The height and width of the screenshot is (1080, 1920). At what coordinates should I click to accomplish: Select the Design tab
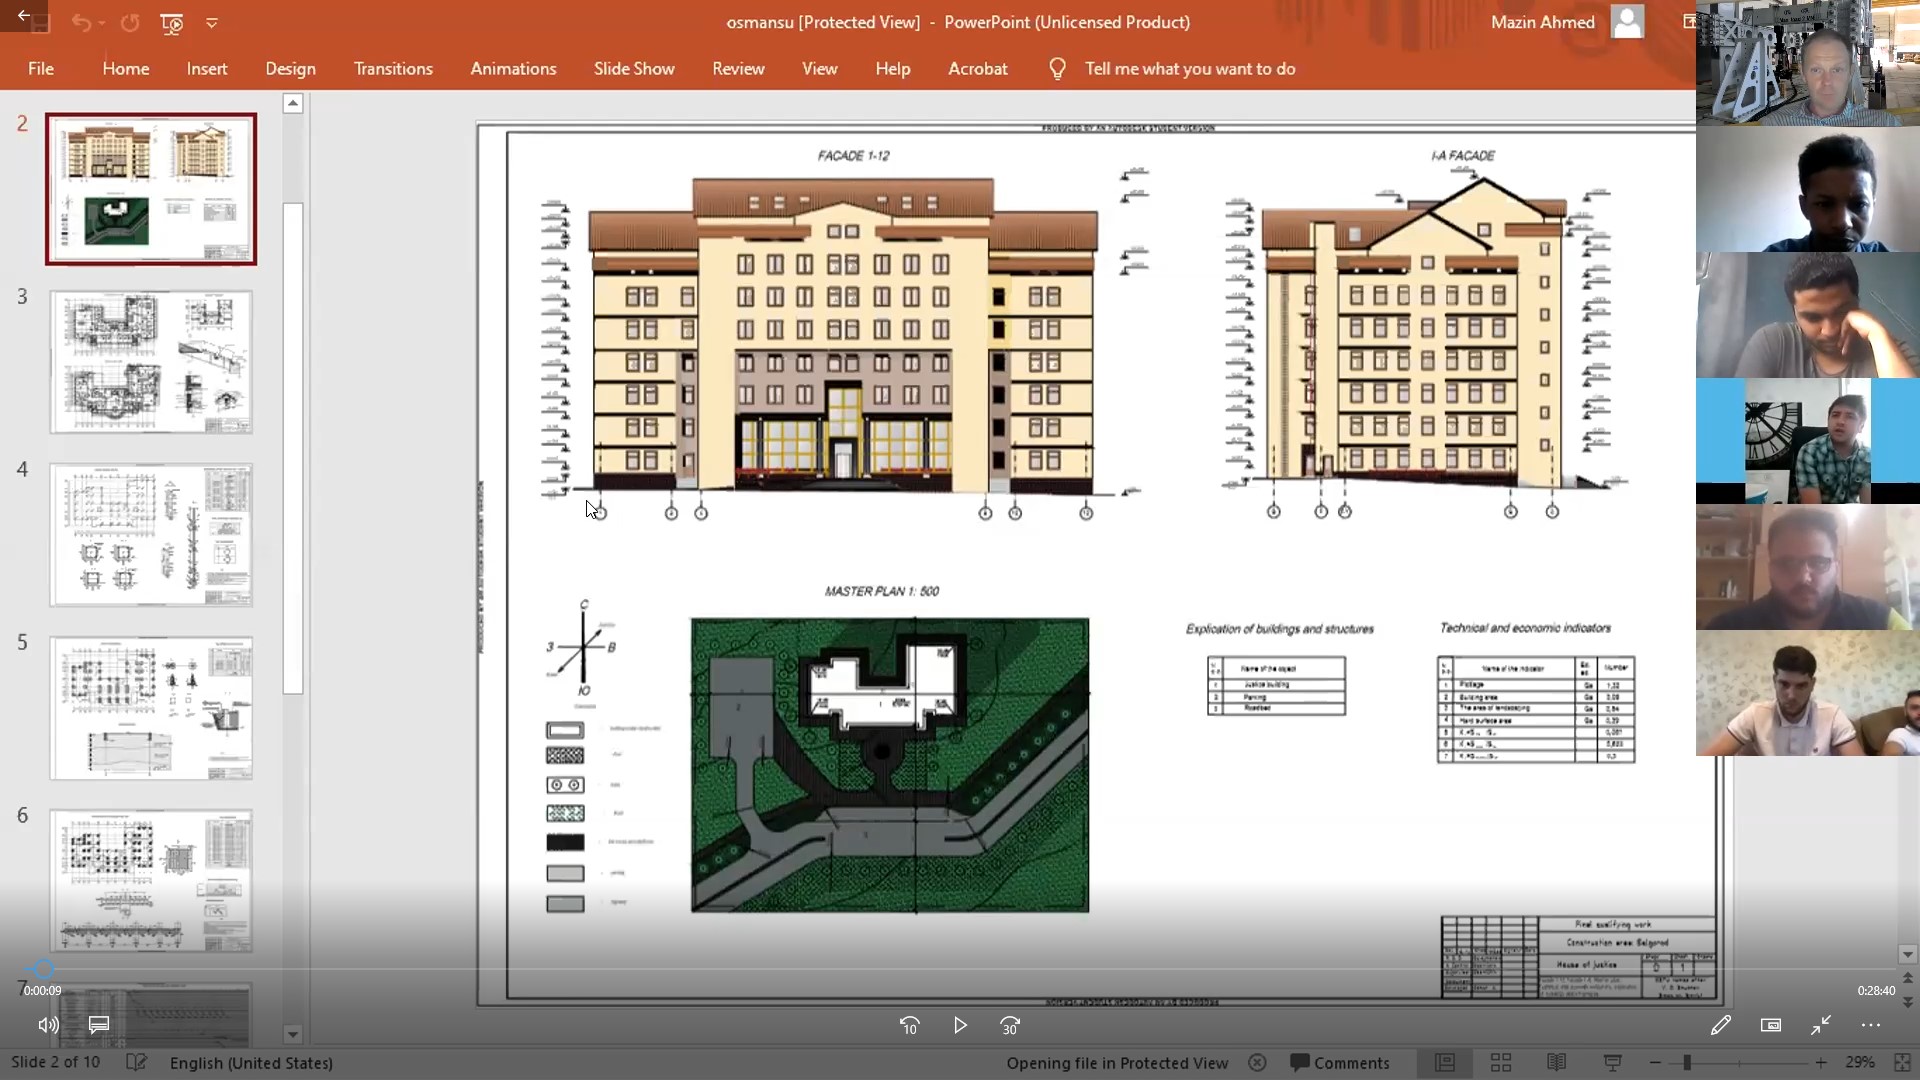pos(291,69)
